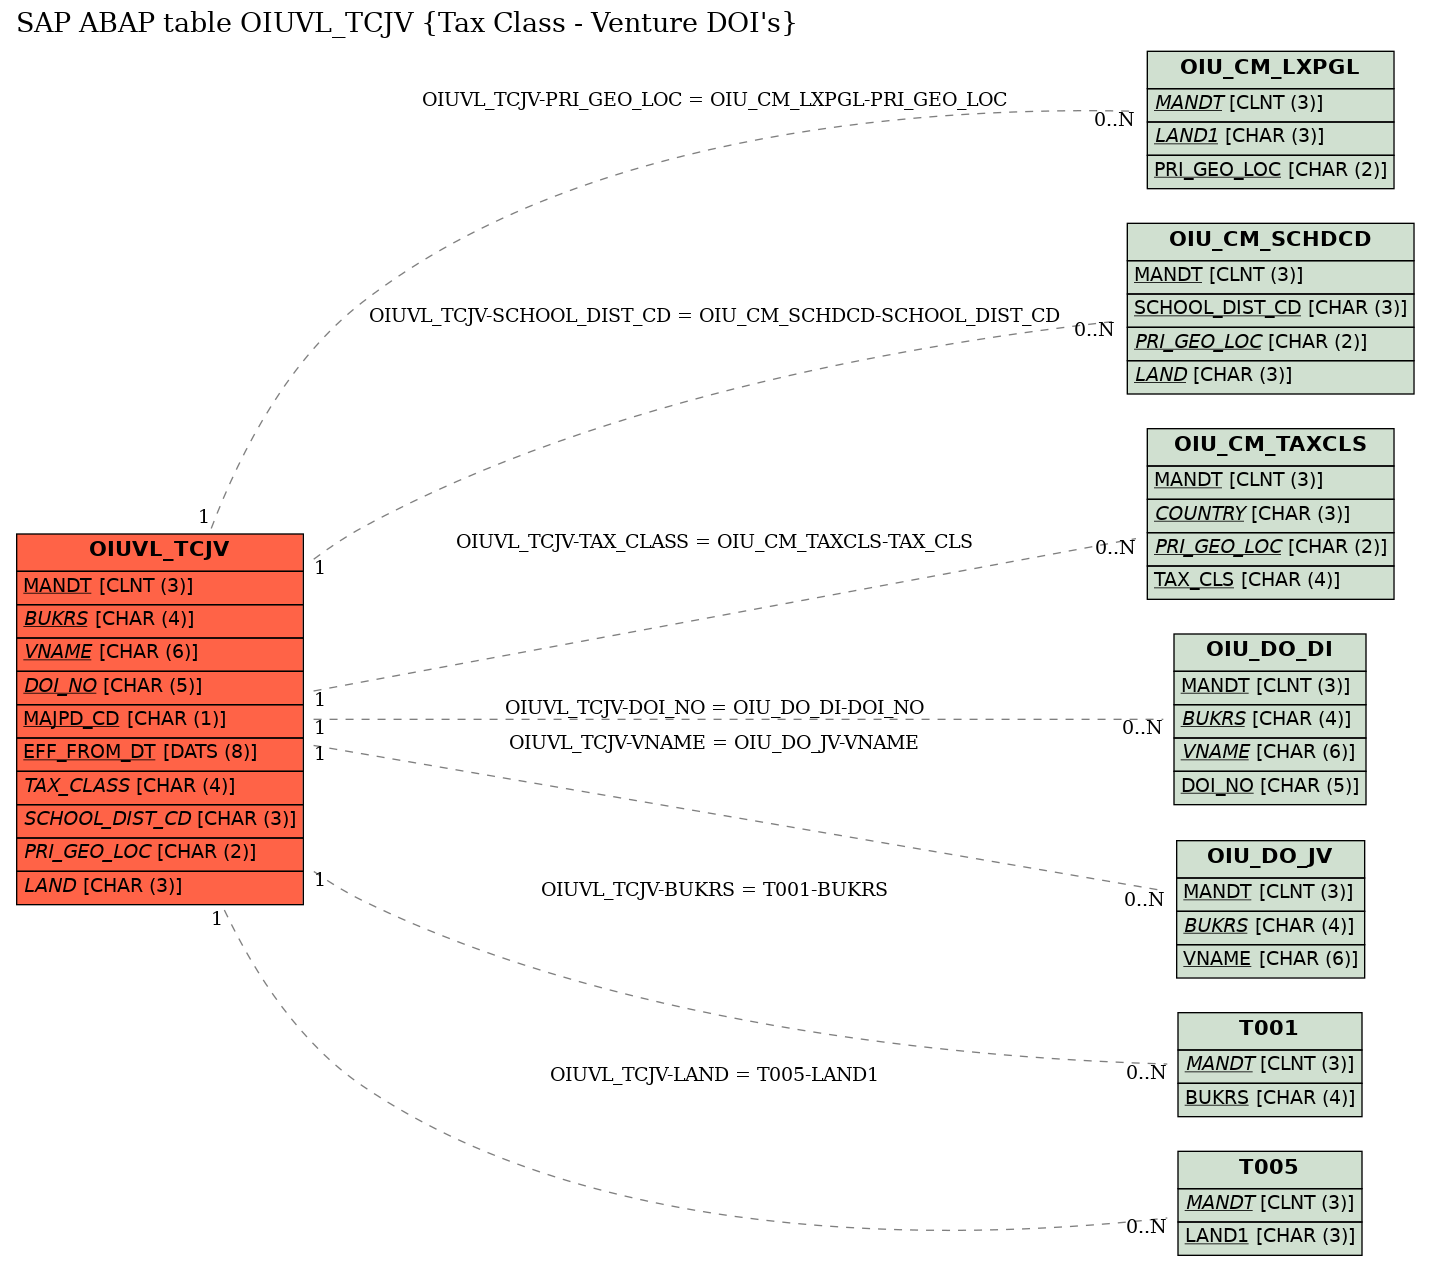Click 0..N cardinality beside OIU_CM_LXPGL
This screenshot has width=1429, height=1266.
(1114, 120)
